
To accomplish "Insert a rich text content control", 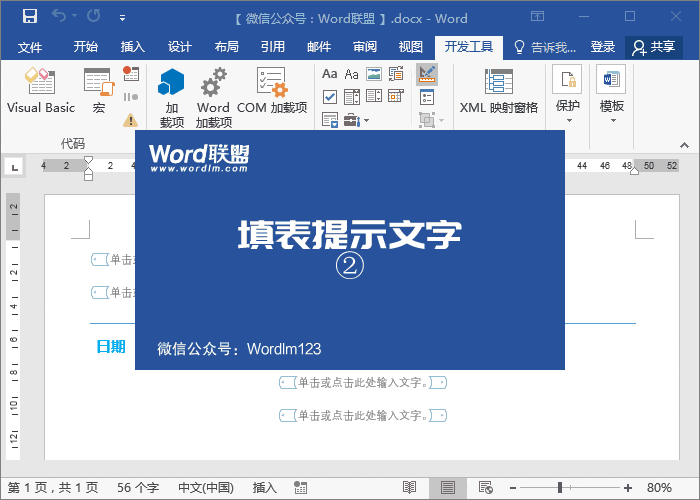I will [330, 74].
